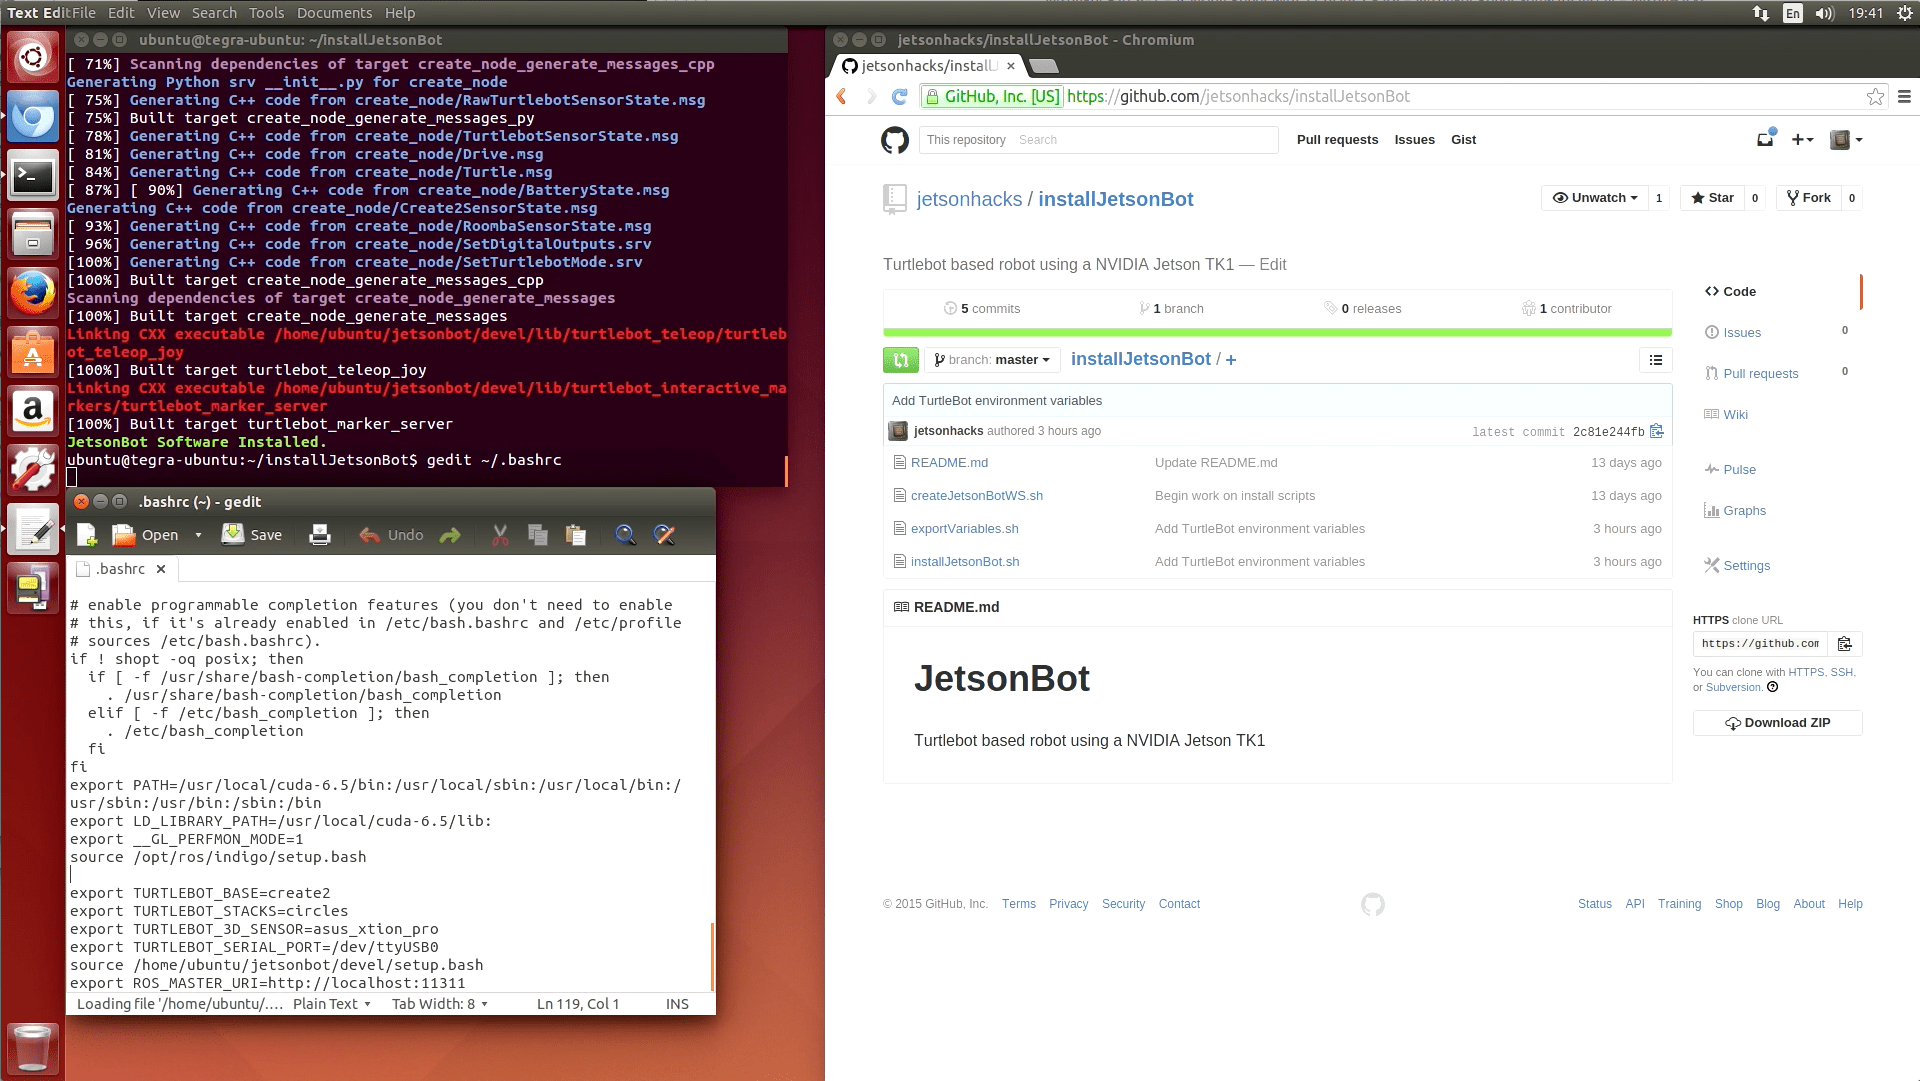The width and height of the screenshot is (1920, 1081).
Task: Open the Tools menu
Action: click(x=266, y=13)
